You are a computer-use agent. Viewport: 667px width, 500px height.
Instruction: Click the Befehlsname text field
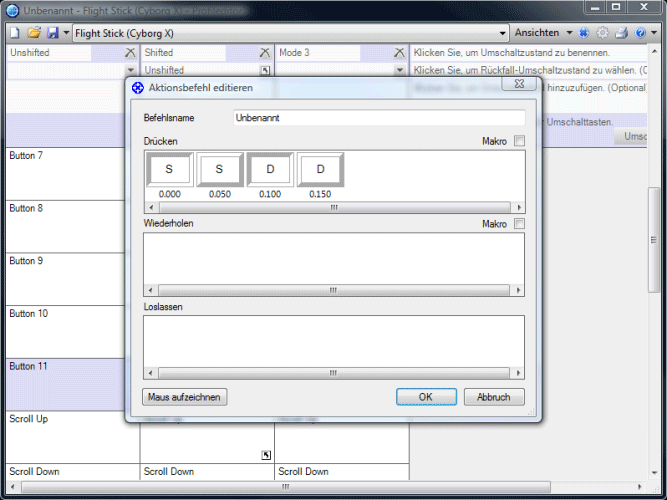(x=378, y=118)
